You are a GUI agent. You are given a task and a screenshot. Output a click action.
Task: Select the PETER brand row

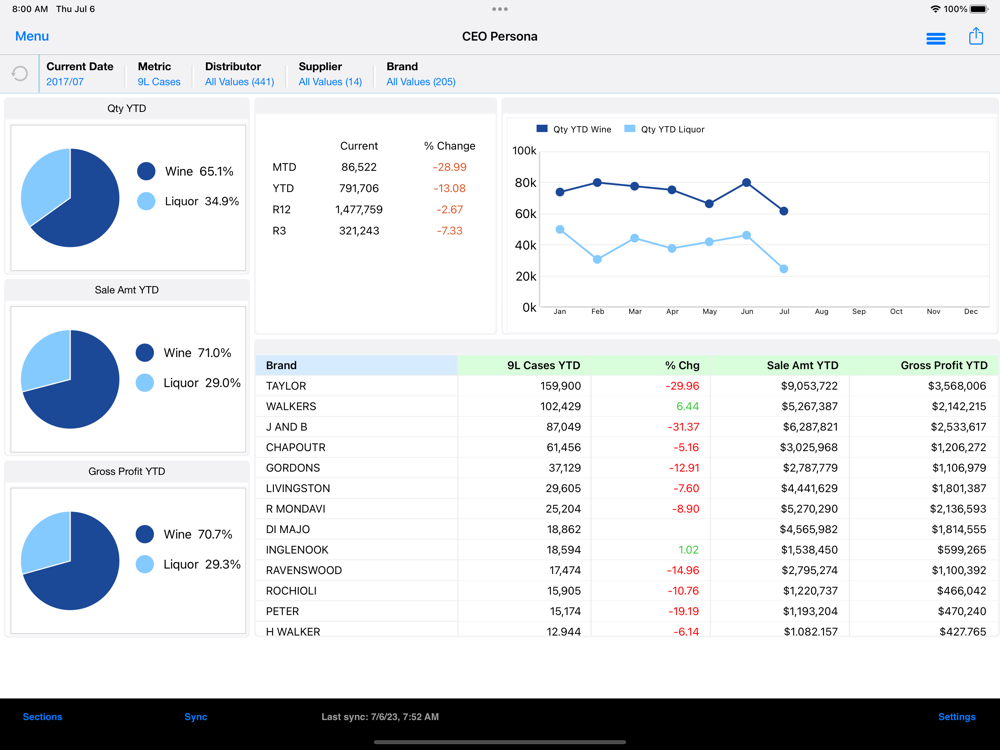coord(627,611)
